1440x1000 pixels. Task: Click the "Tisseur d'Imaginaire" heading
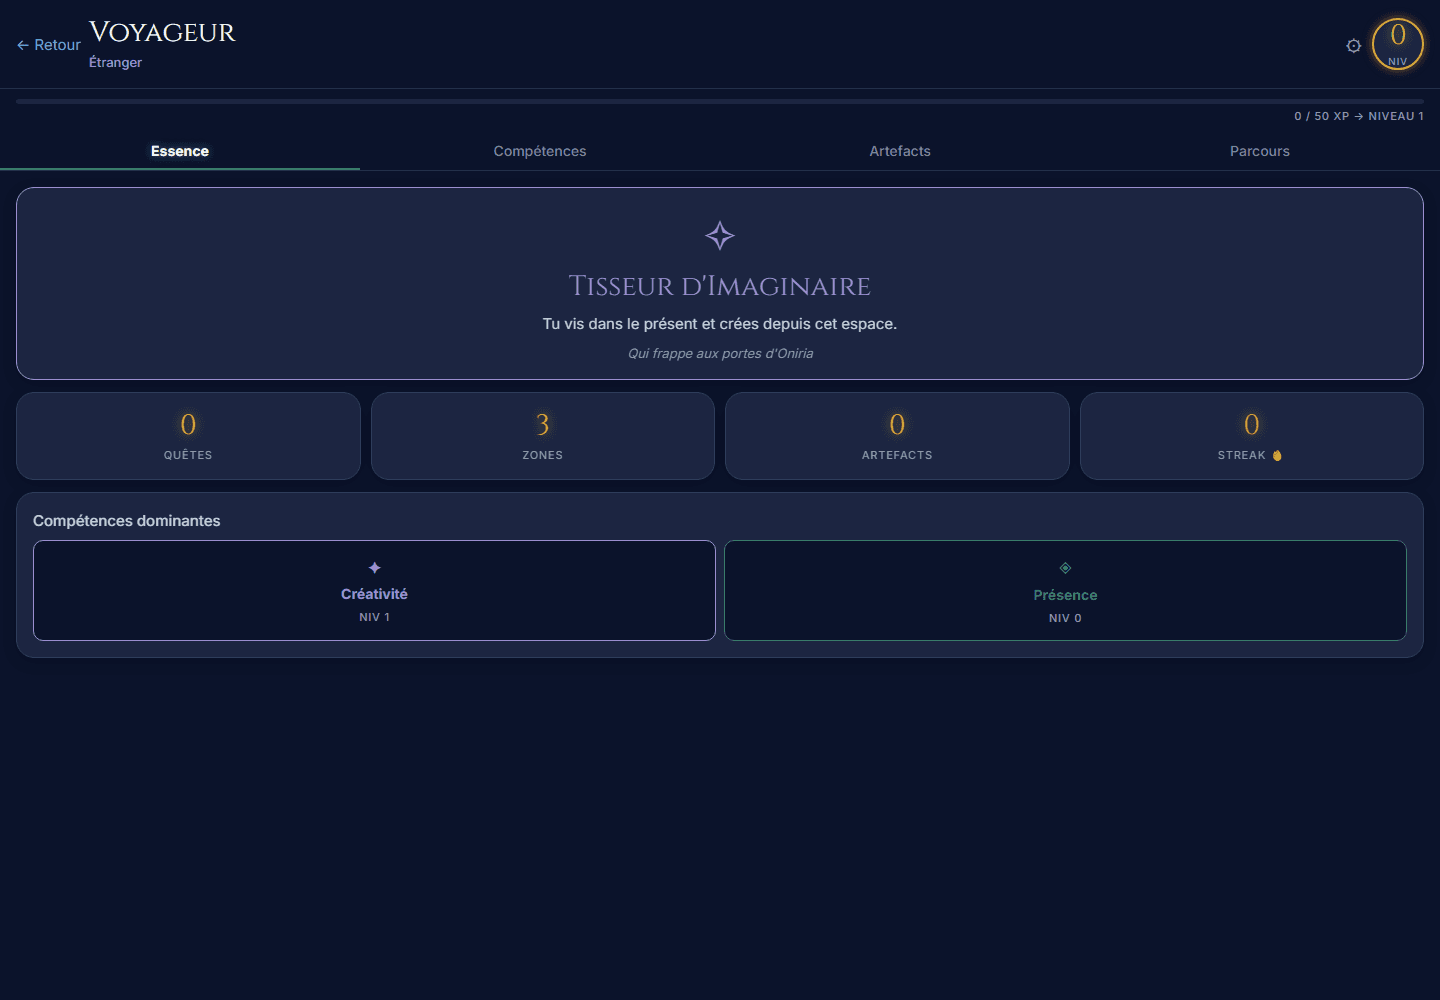[x=720, y=286]
